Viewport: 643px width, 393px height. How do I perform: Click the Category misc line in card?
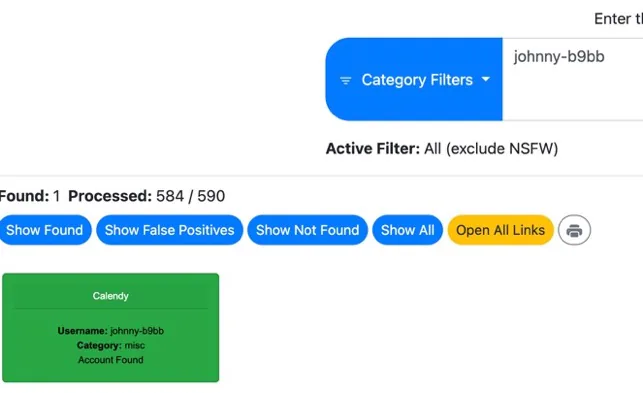click(x=111, y=345)
